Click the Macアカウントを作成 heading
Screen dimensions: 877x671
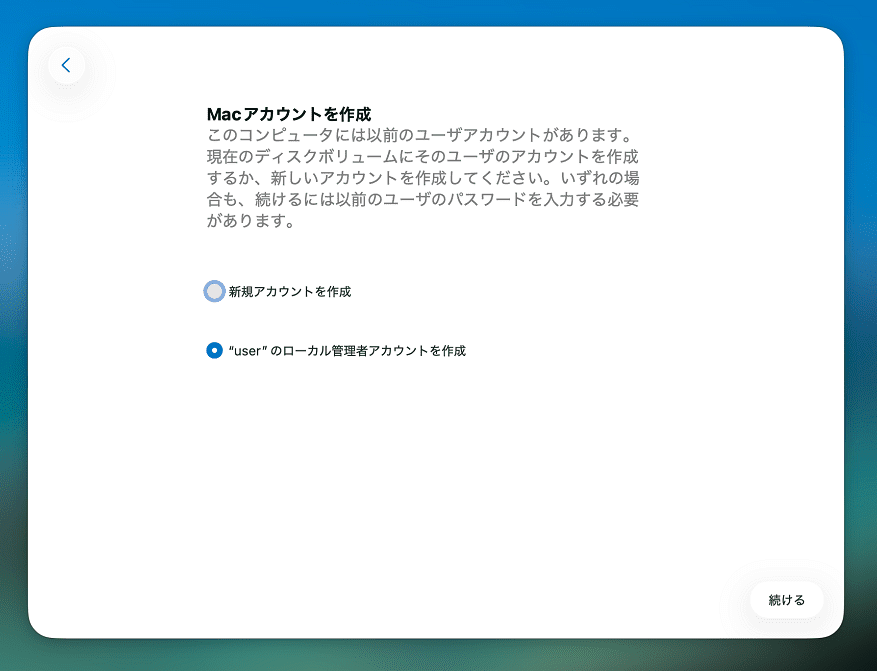point(289,114)
